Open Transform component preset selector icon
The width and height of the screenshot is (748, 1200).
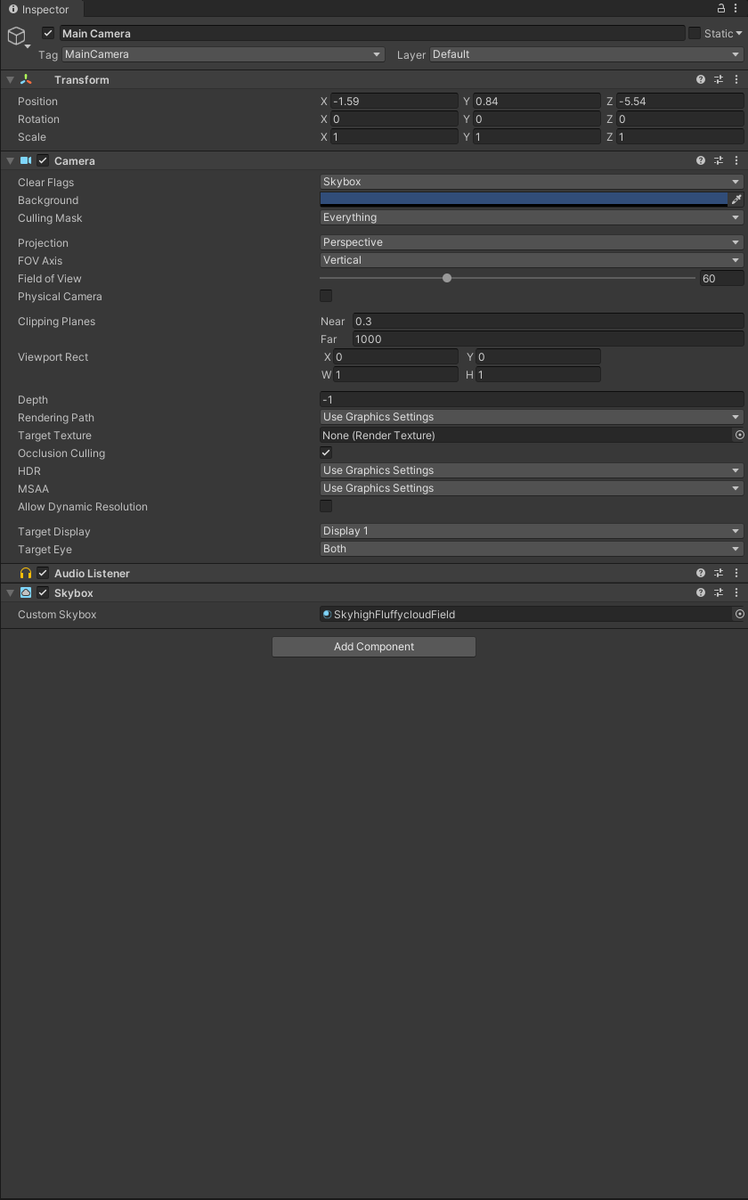[719, 80]
